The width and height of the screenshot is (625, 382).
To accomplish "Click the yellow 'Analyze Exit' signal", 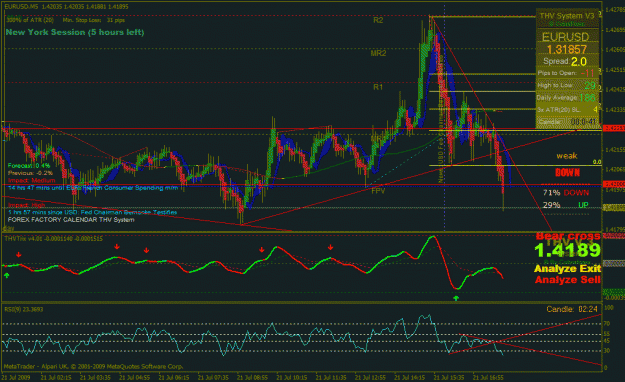I will click(567, 269).
